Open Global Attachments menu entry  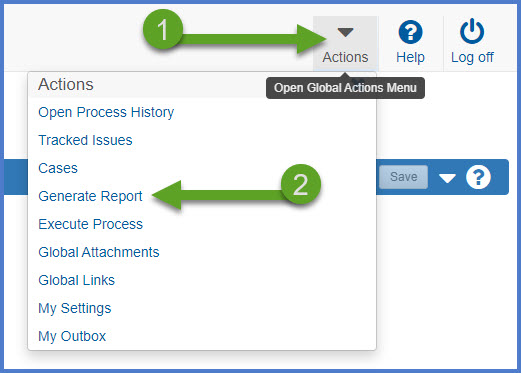point(99,252)
